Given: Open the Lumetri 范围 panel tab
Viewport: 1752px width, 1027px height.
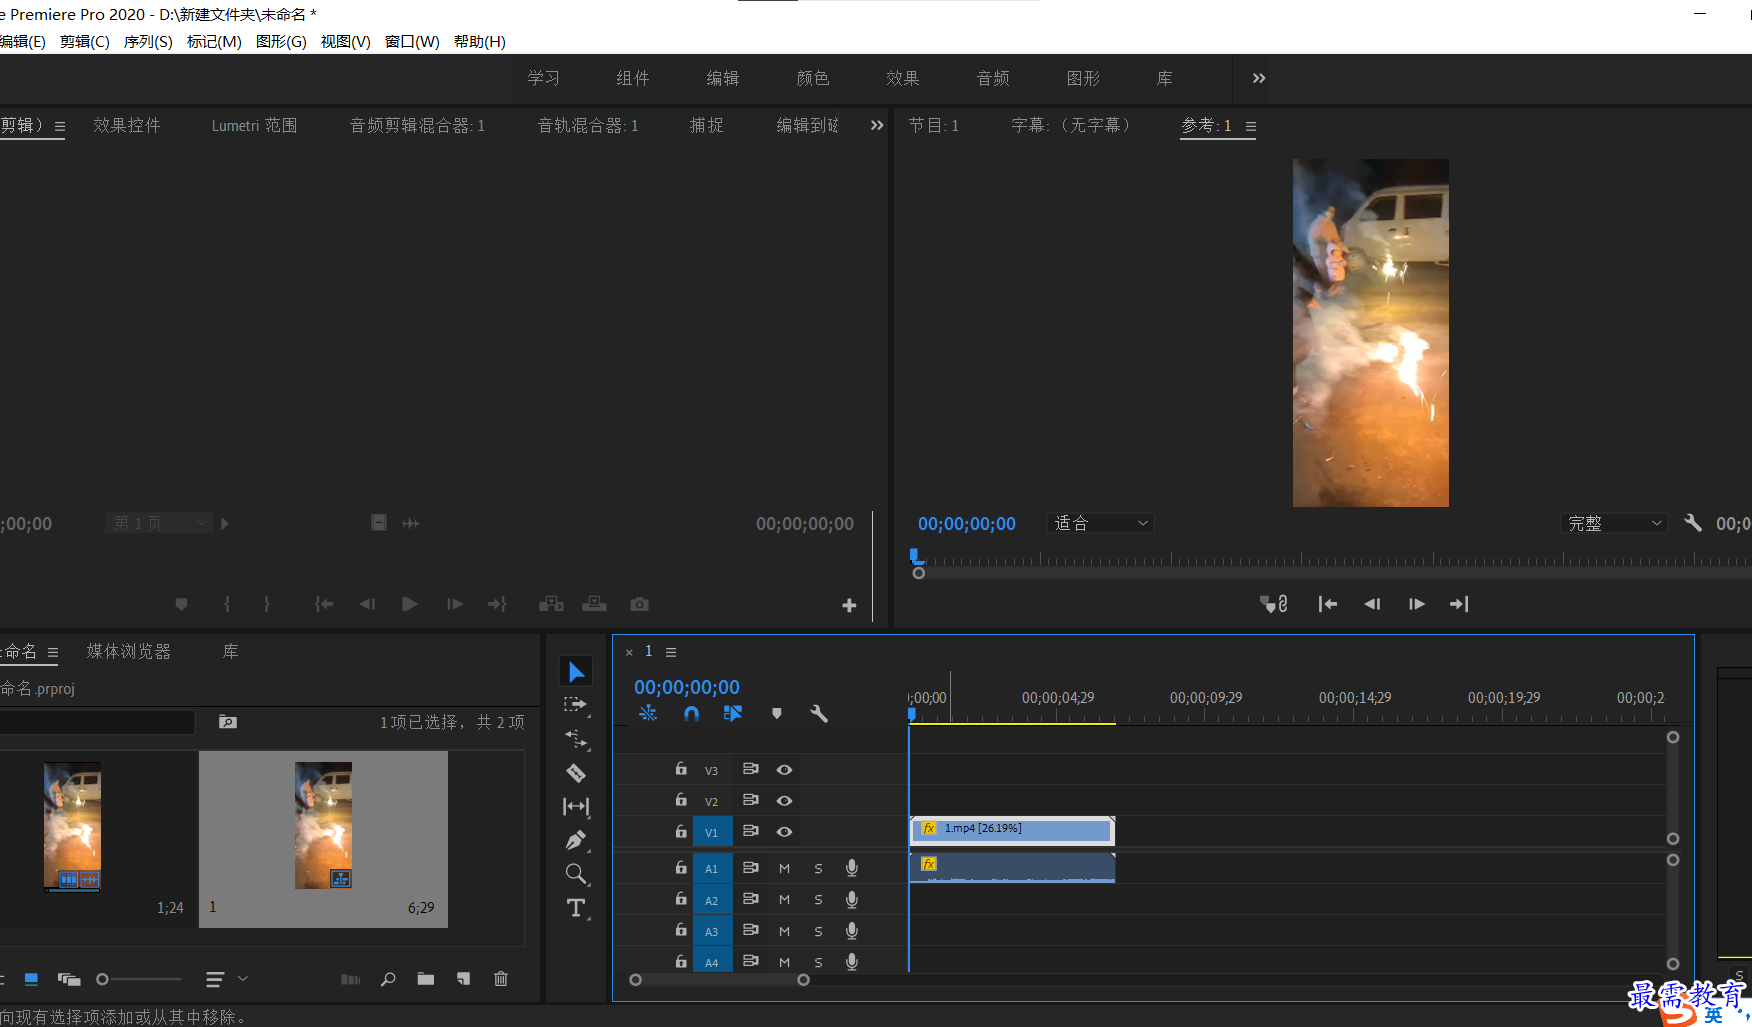Looking at the screenshot, I should pyautogui.click(x=254, y=125).
